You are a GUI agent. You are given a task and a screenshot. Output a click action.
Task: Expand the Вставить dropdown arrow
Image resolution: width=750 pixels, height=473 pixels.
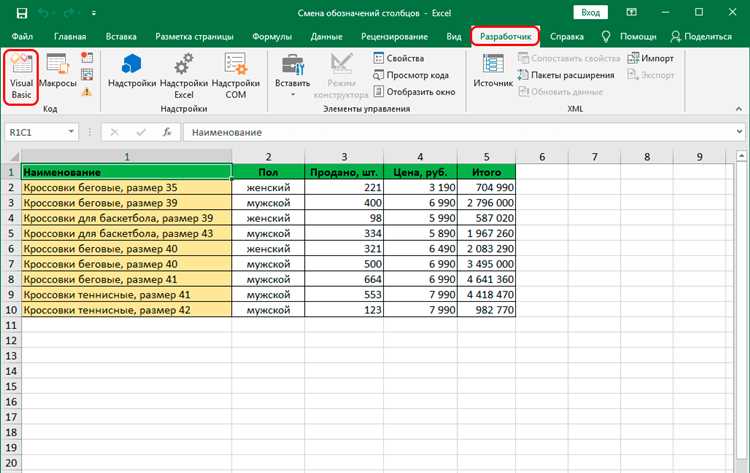click(293, 95)
